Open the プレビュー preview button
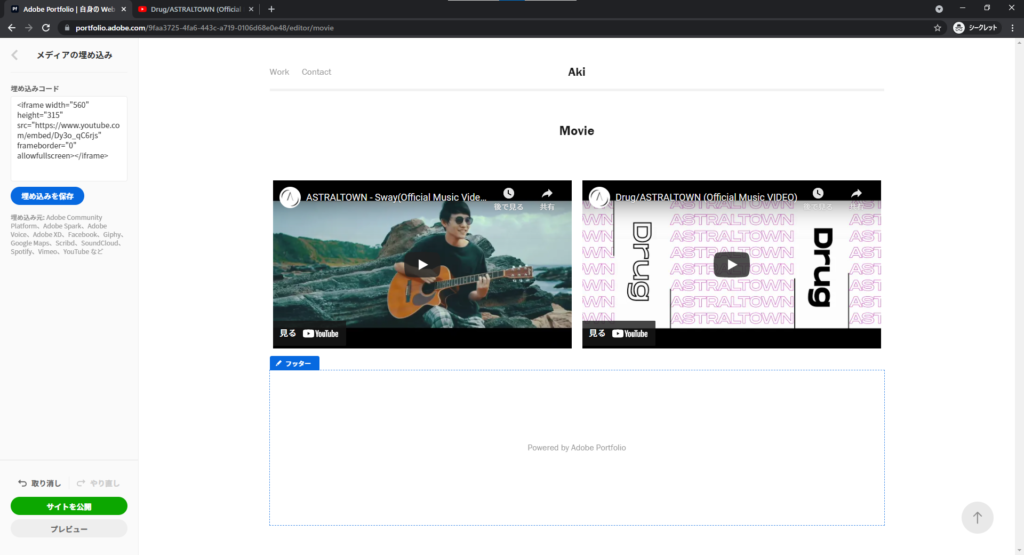Viewport: 1024px width, 555px height. pos(69,529)
